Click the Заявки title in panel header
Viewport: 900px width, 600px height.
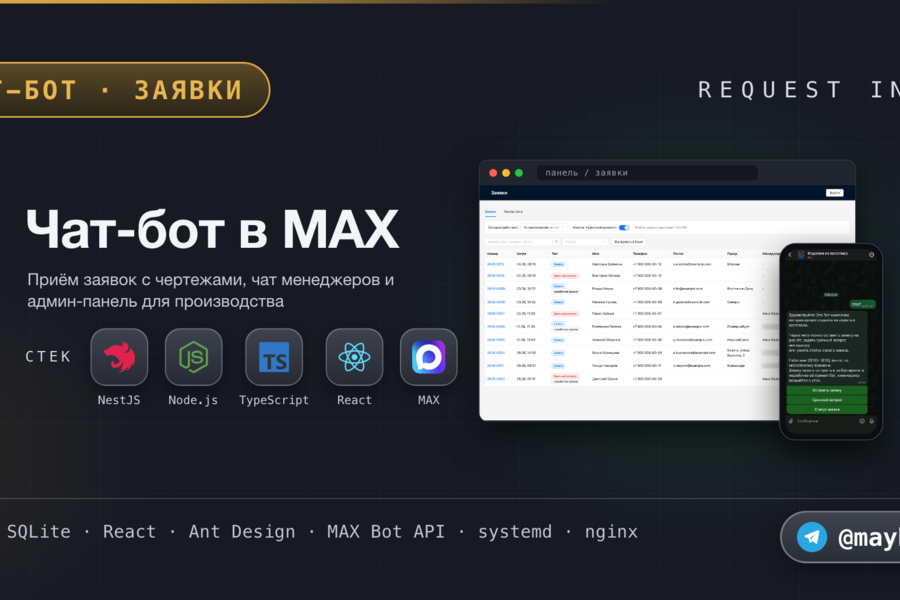point(499,193)
